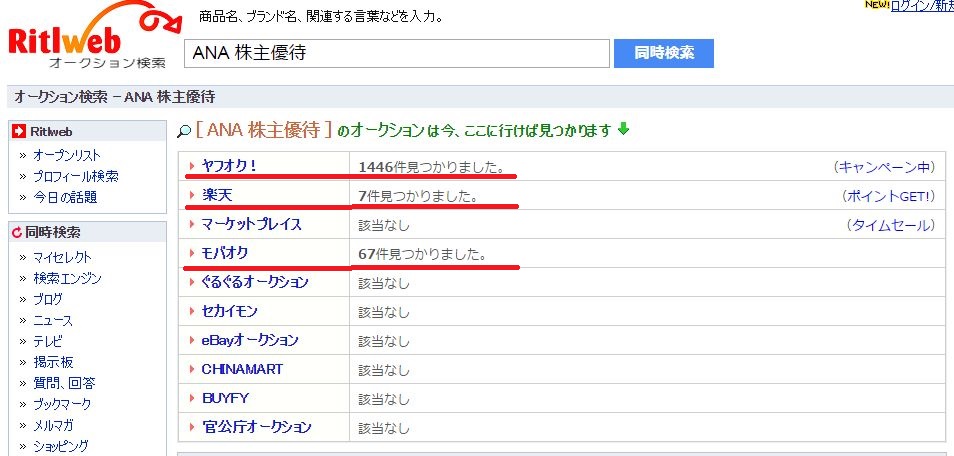
Task: Open the ぐるぐるオークション link
Action: click(255, 282)
